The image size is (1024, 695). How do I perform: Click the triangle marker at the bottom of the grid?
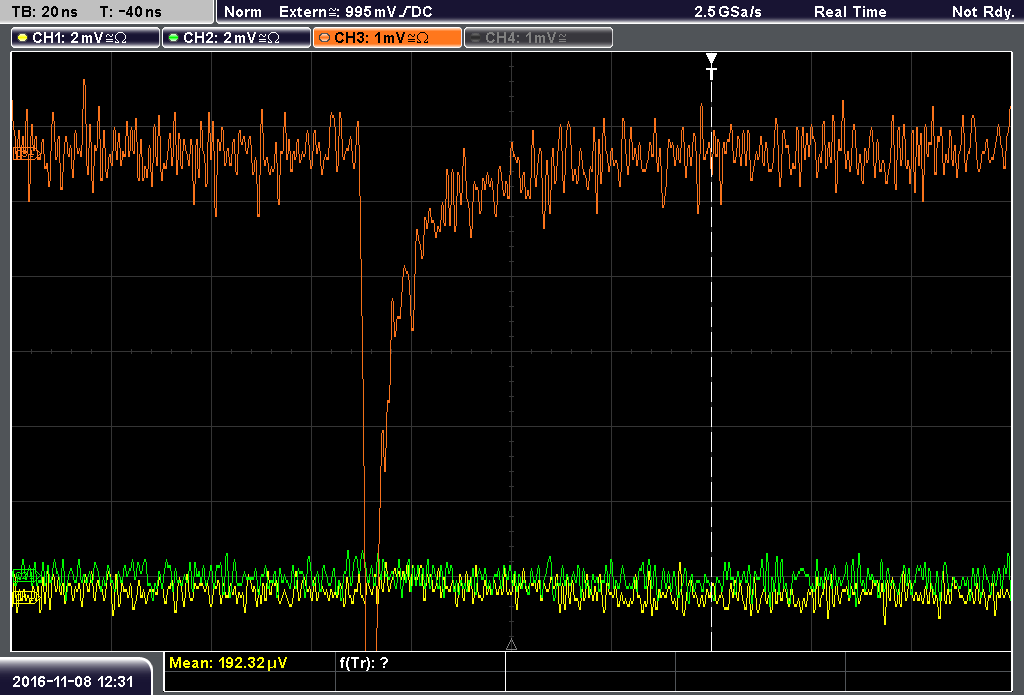tap(511, 645)
